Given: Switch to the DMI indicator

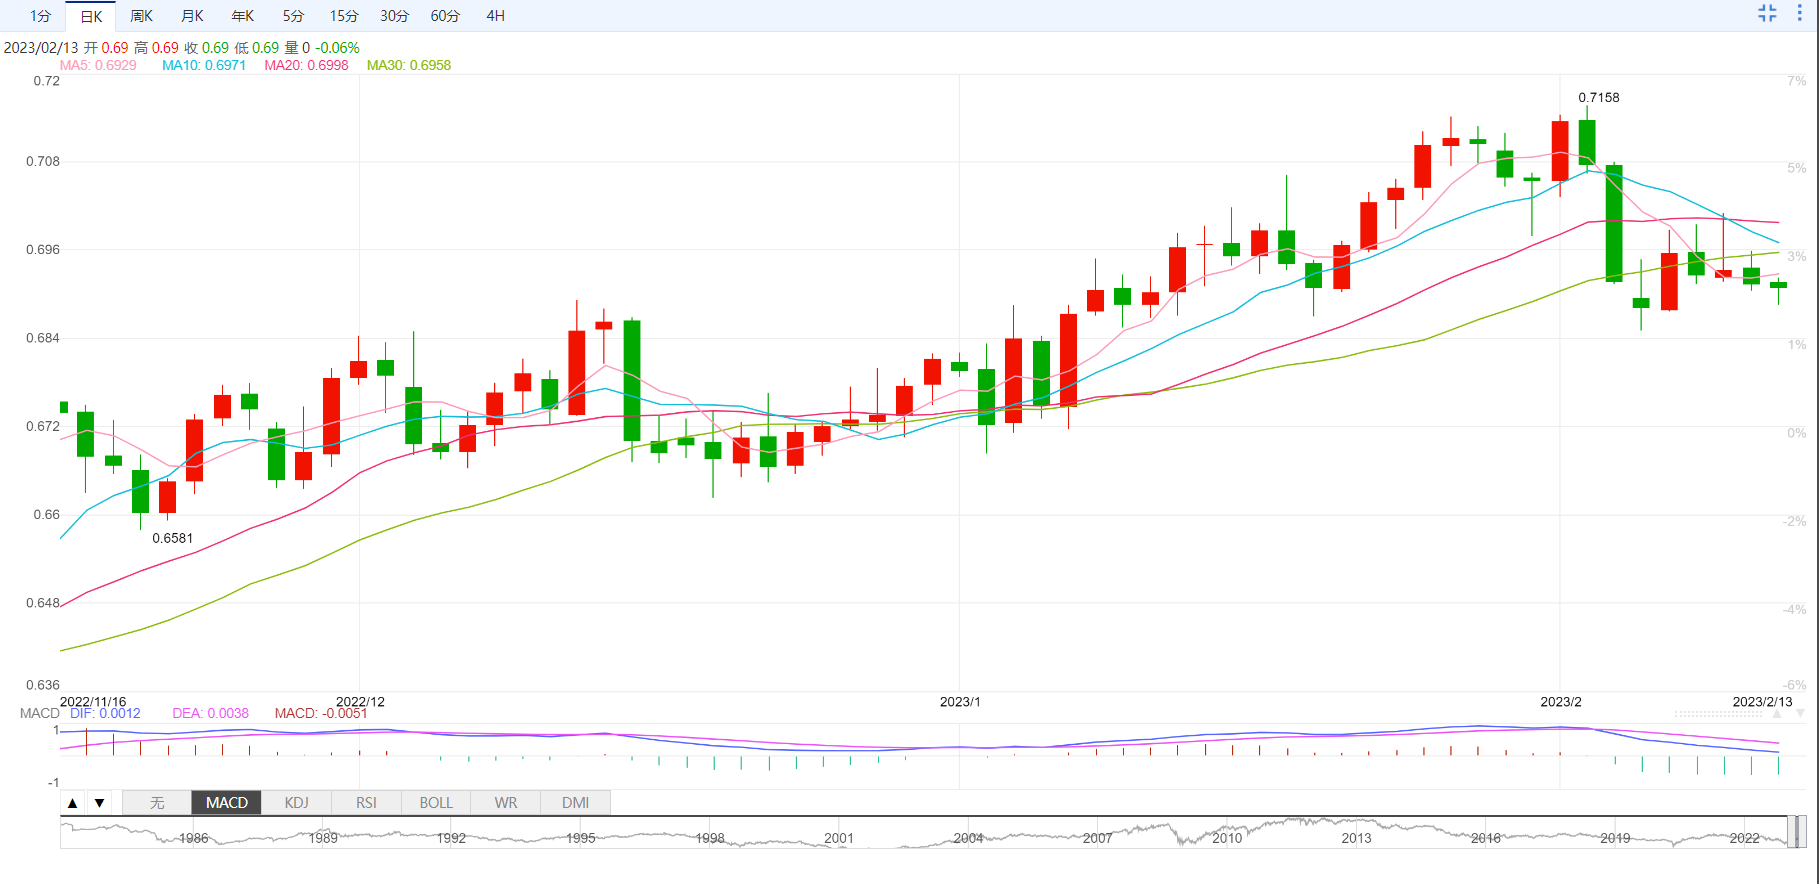Looking at the screenshot, I should (x=575, y=803).
